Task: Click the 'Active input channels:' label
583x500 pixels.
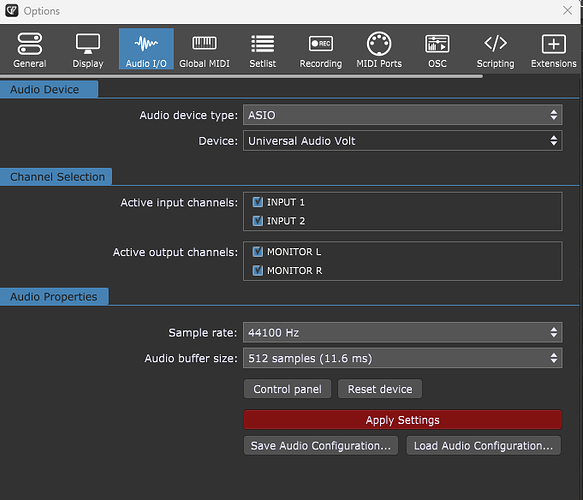Action: (179, 203)
